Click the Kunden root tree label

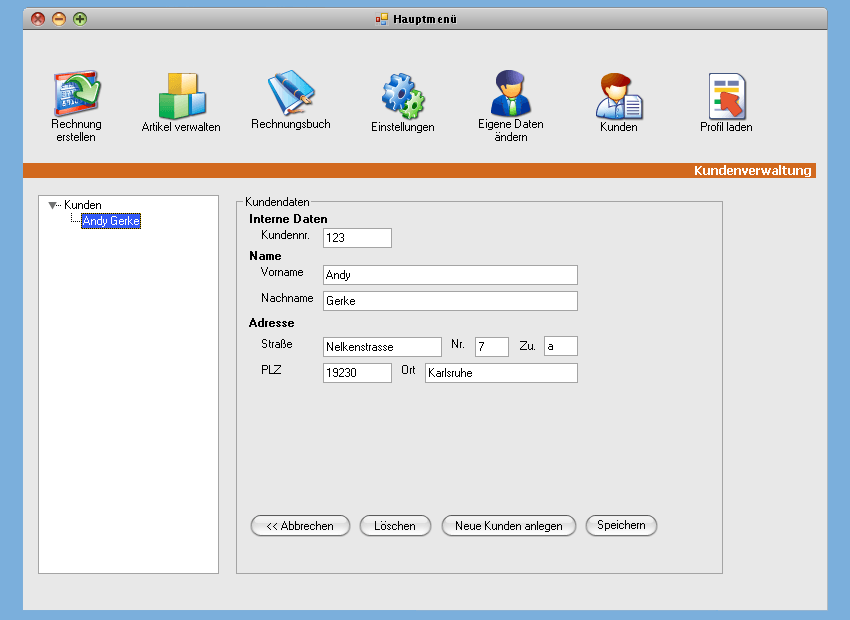(x=82, y=205)
